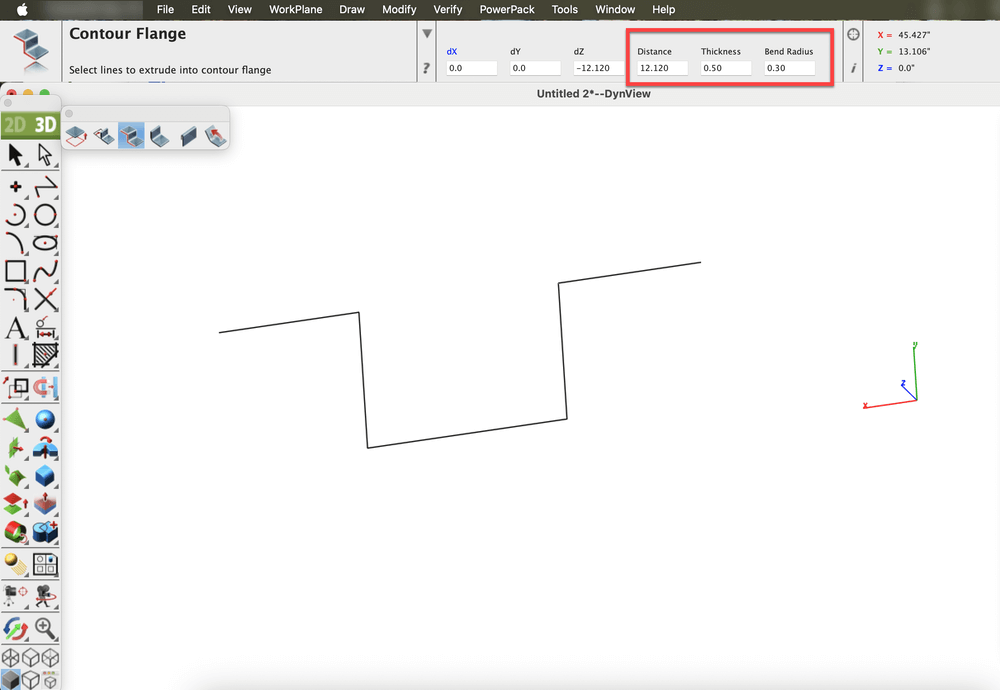Open the Verify menu

click(447, 9)
